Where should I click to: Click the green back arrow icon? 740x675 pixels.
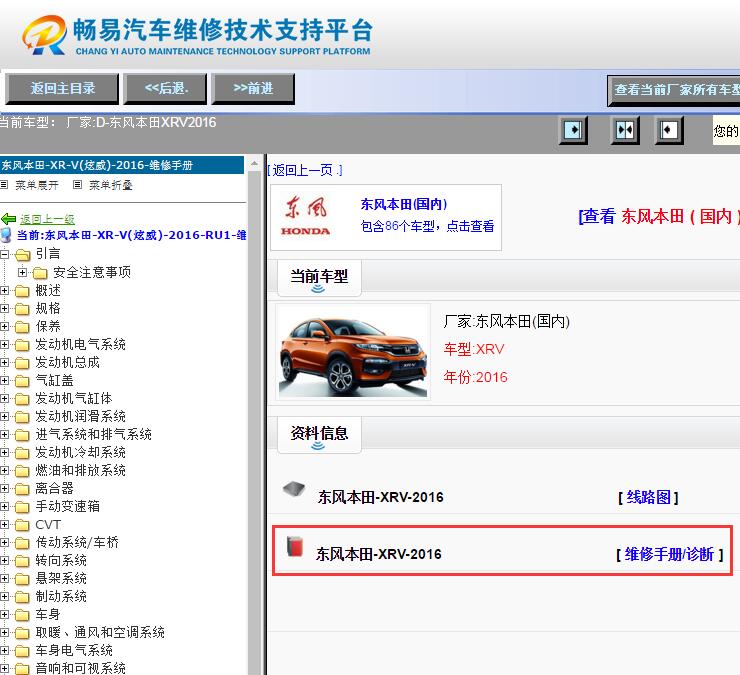[x=8, y=219]
